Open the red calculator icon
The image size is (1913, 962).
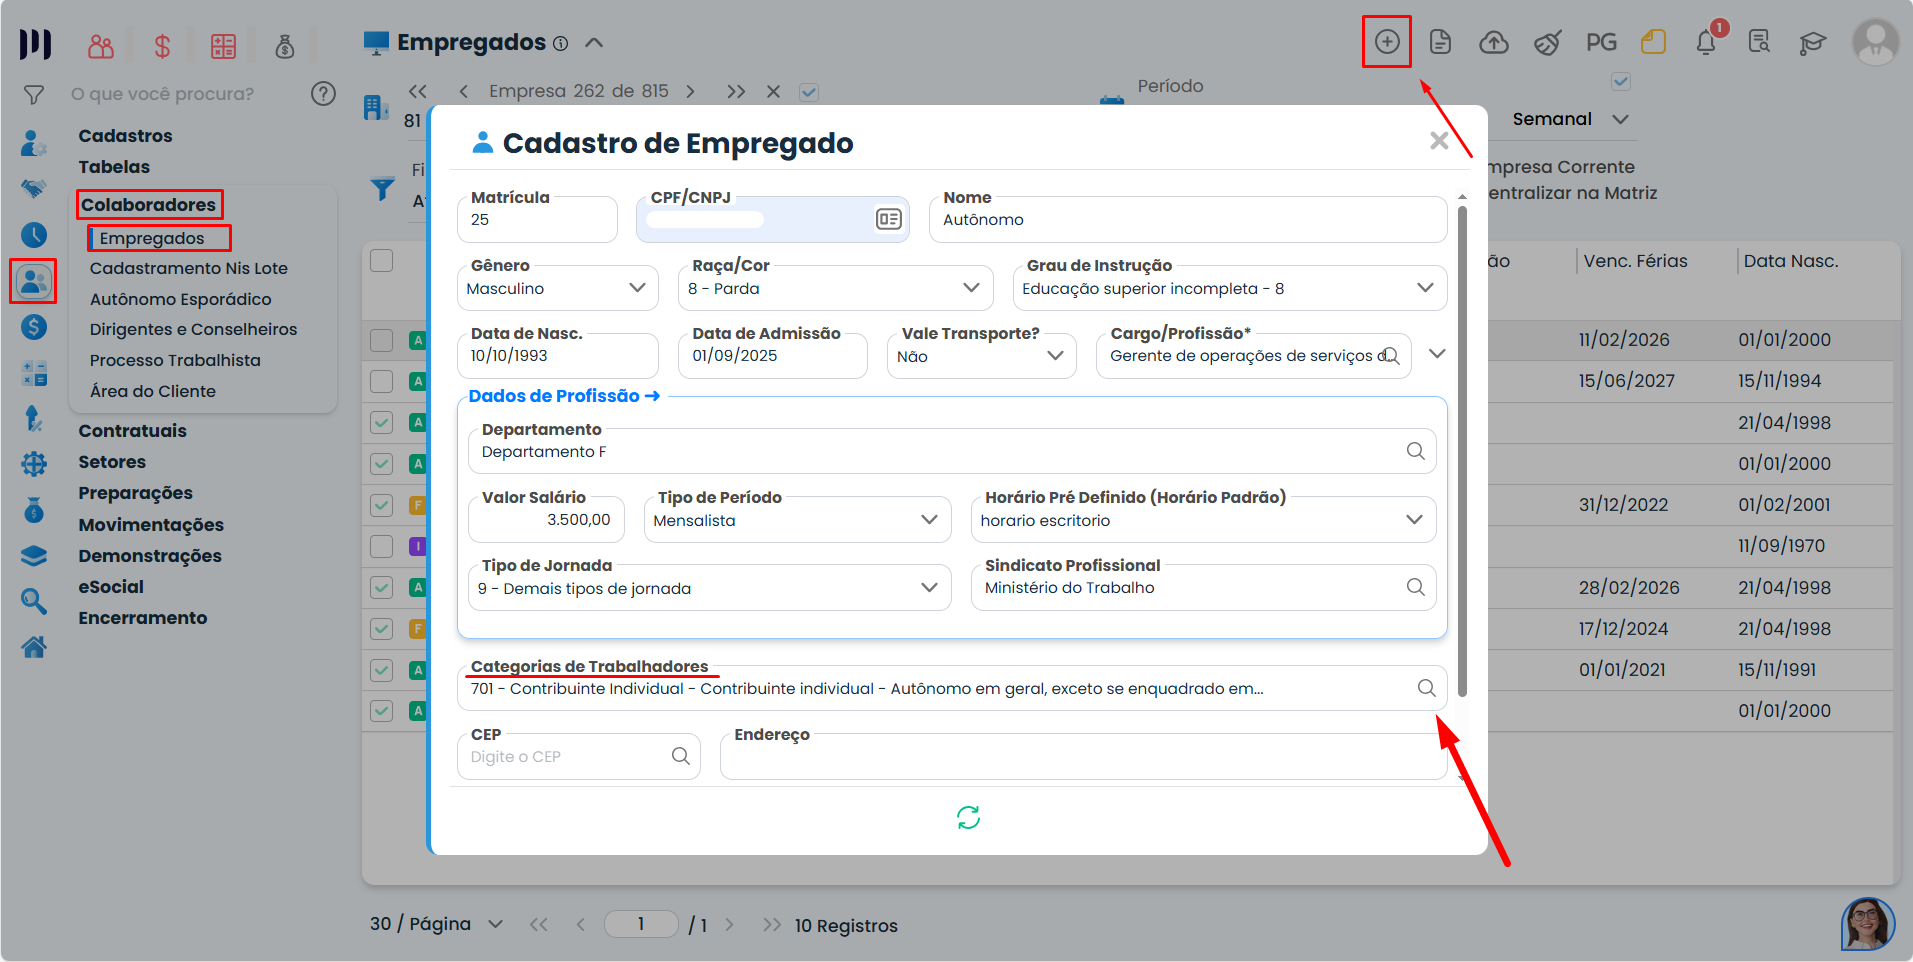[223, 46]
